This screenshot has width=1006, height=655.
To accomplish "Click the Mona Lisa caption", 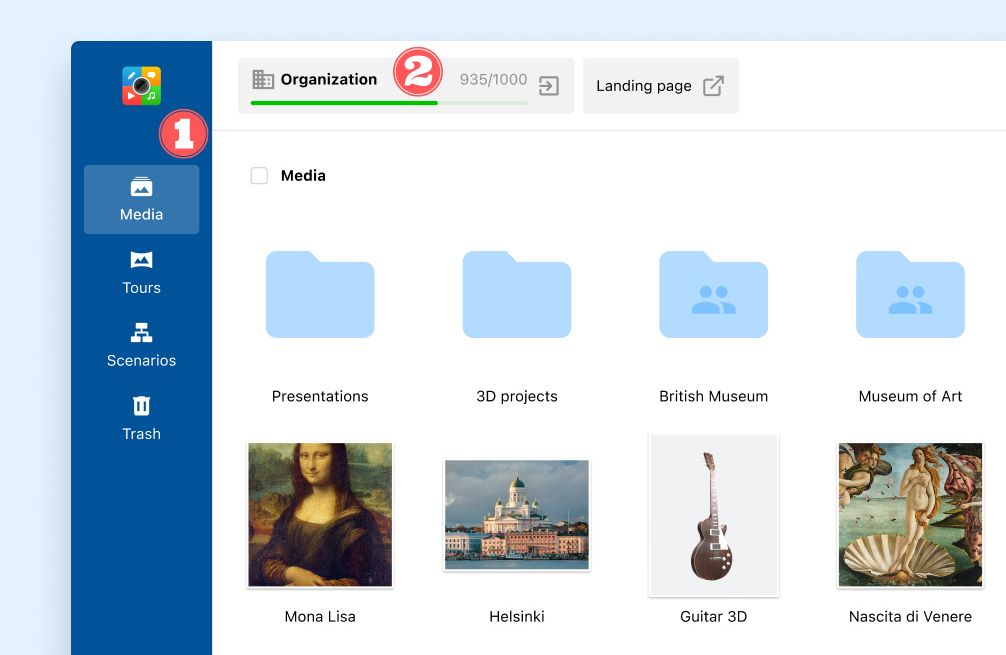I will tap(320, 617).
